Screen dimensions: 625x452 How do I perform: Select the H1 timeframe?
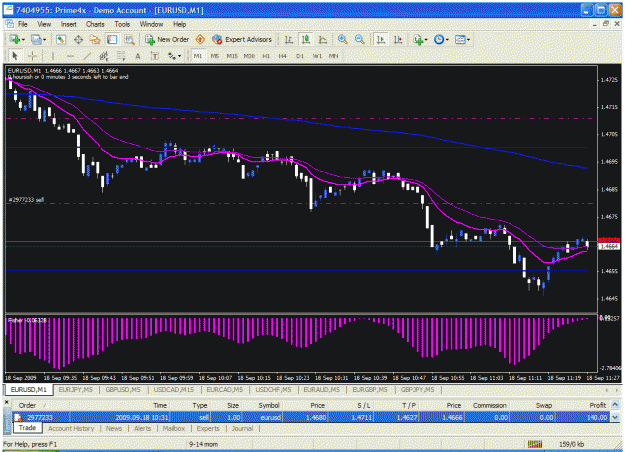pyautogui.click(x=266, y=56)
